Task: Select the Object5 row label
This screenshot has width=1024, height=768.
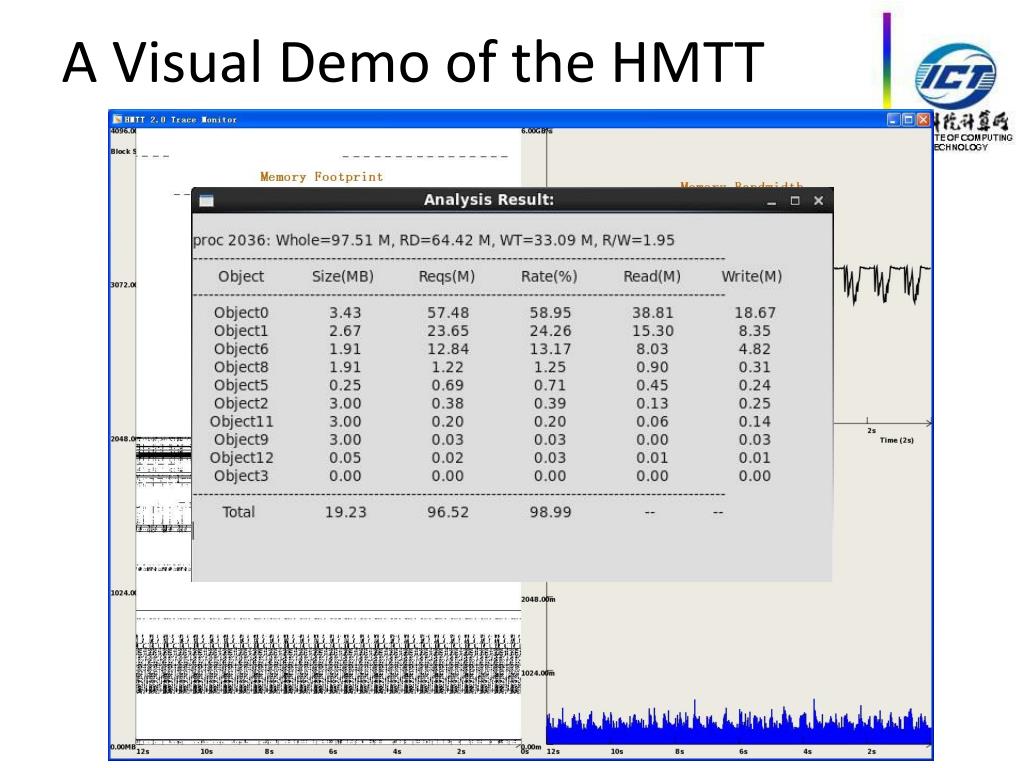Action: 241,385
